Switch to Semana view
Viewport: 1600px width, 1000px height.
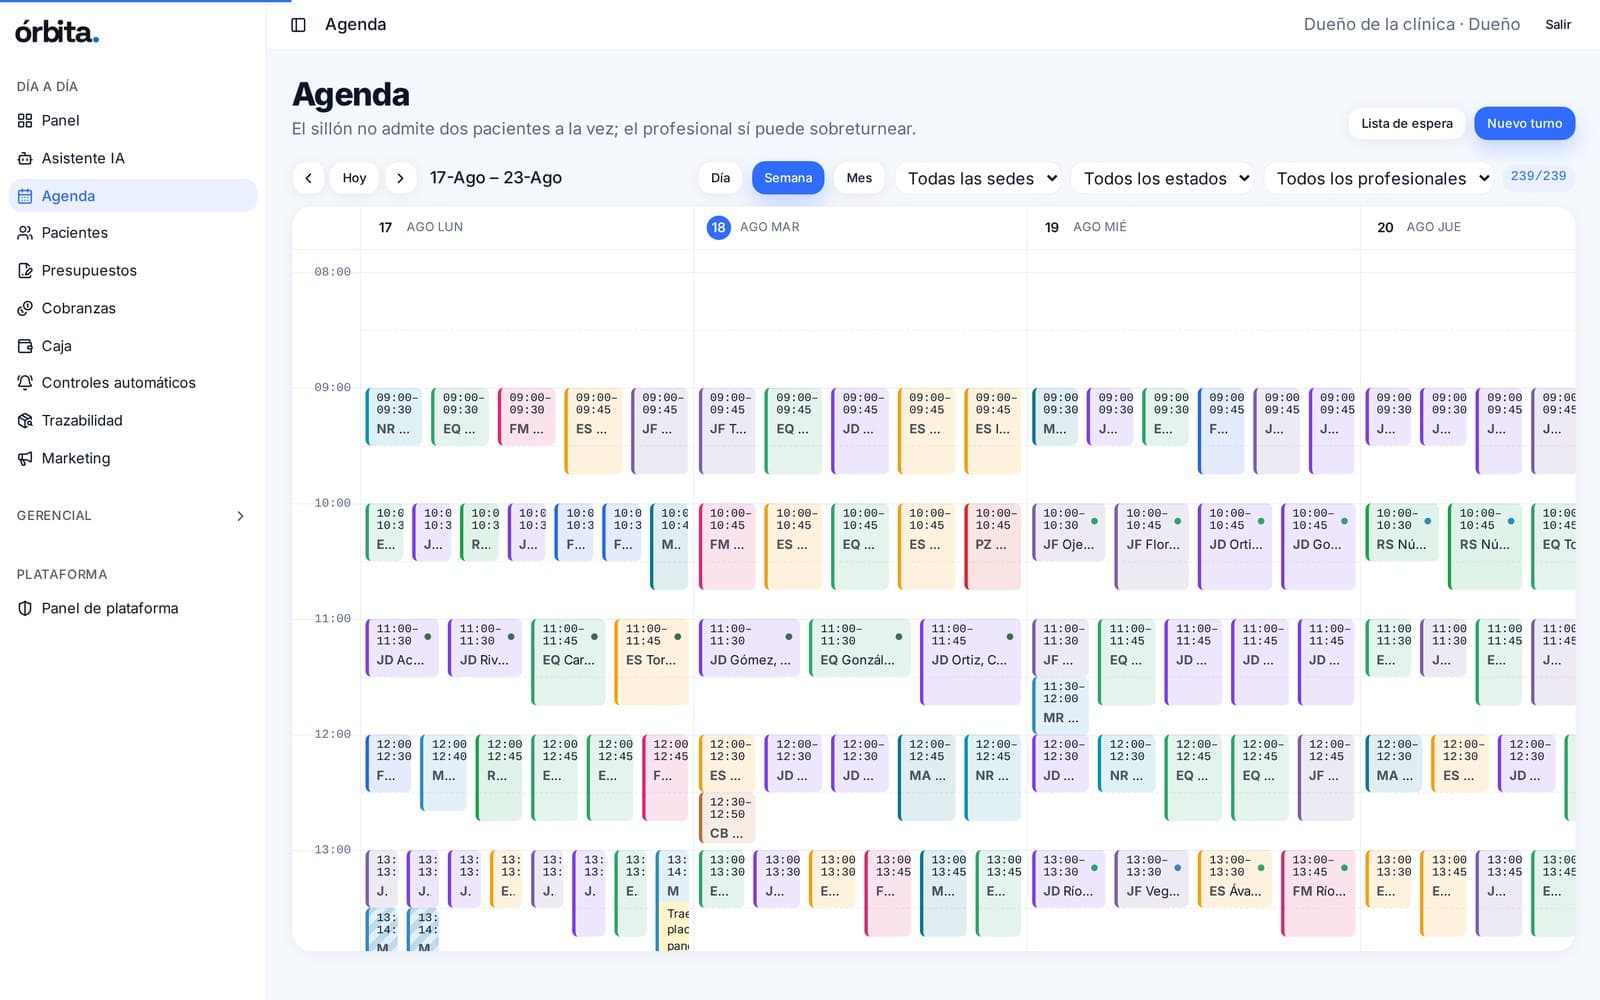(x=788, y=178)
